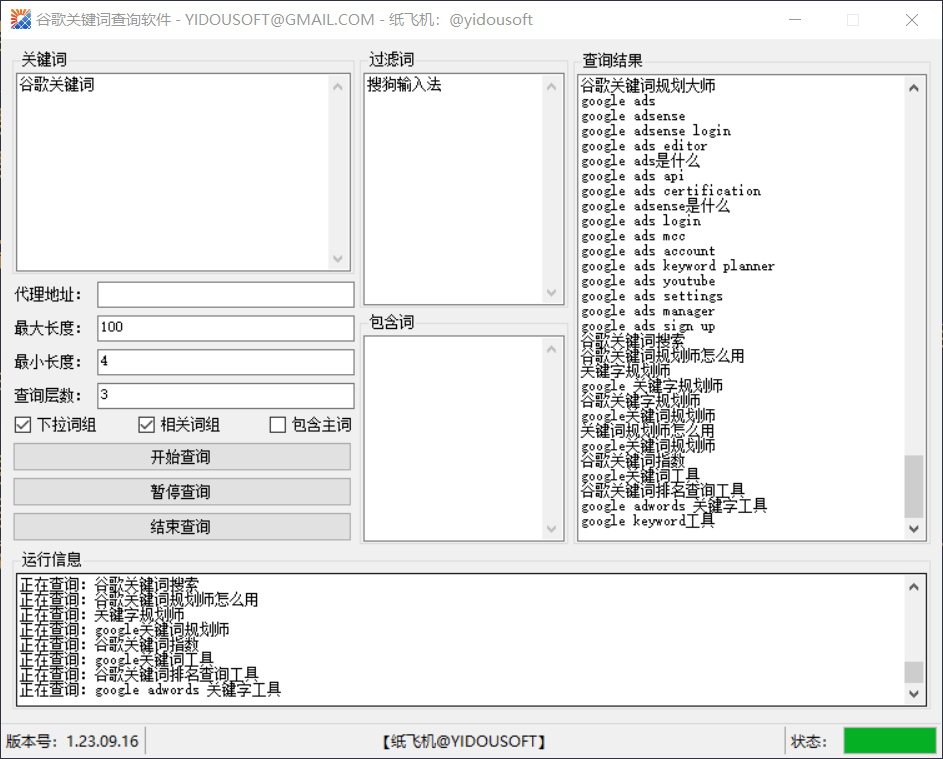Select result 'google ads certification'
Image resolution: width=943 pixels, height=759 pixels.
[x=671, y=191]
